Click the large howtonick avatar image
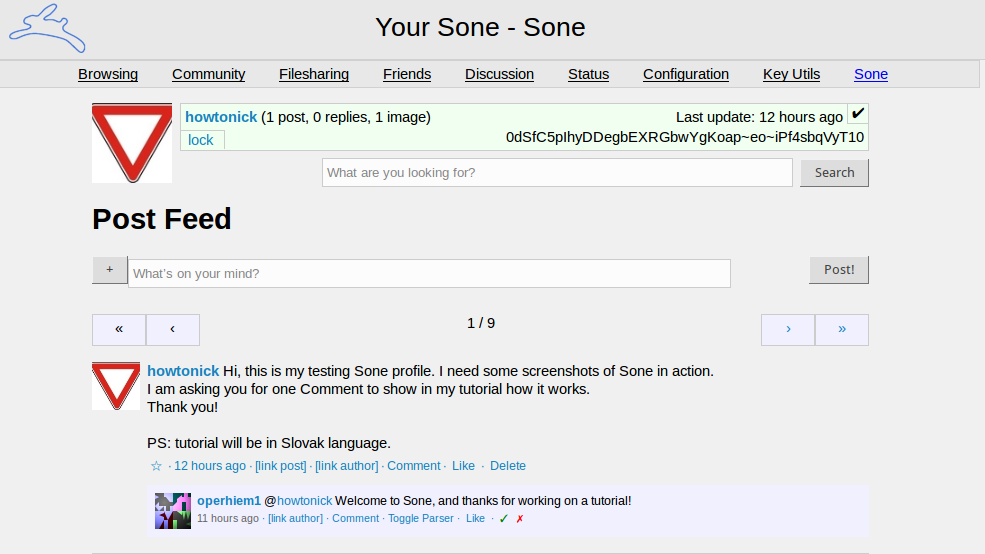The width and height of the screenshot is (985, 554). point(132,143)
